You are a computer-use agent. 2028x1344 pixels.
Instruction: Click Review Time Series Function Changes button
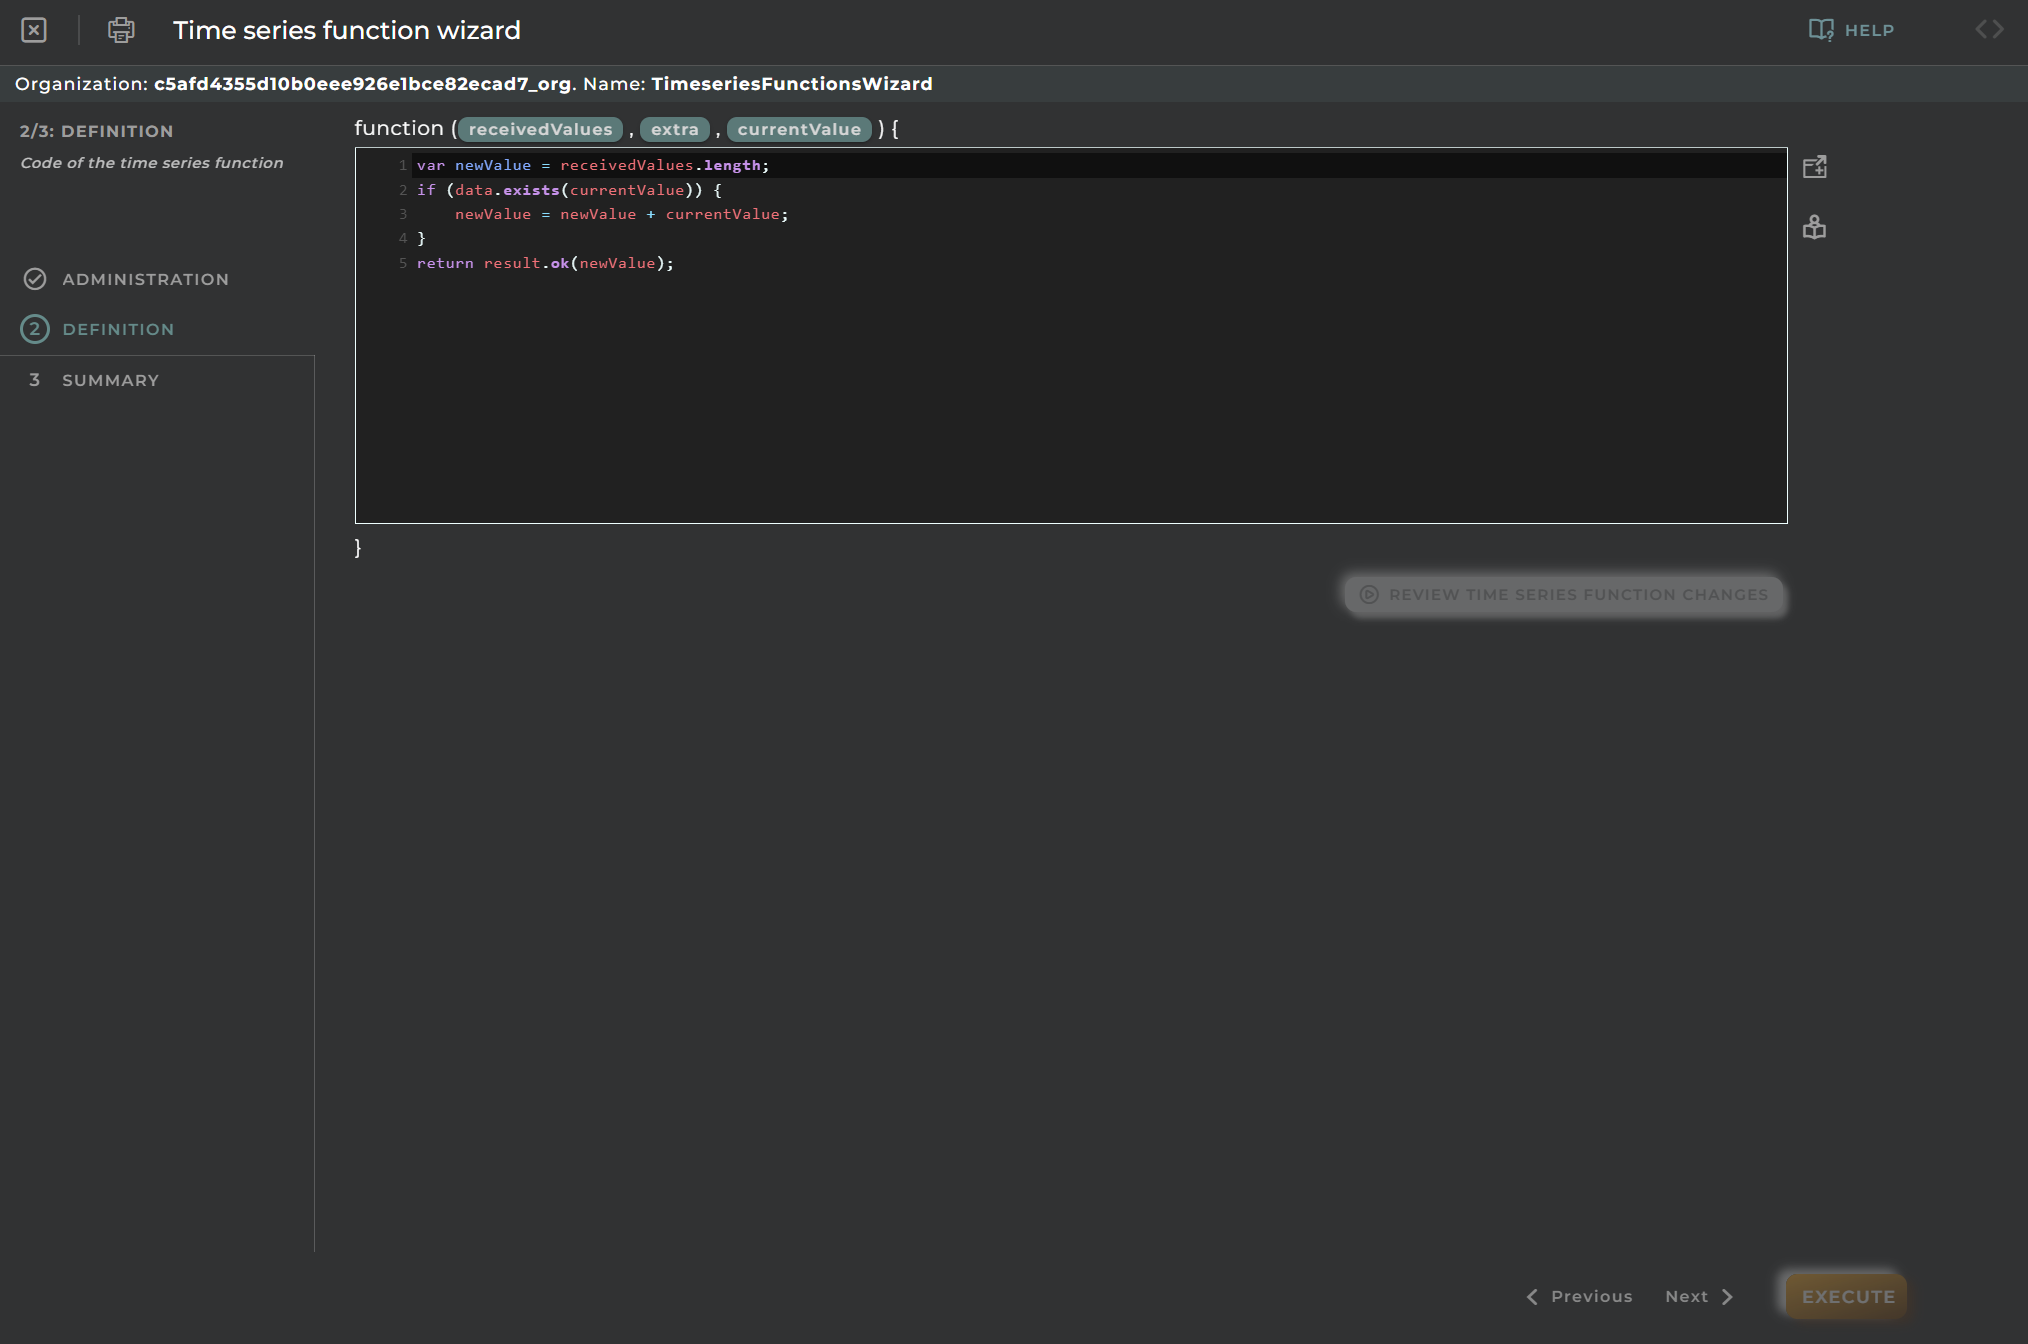click(x=1564, y=595)
